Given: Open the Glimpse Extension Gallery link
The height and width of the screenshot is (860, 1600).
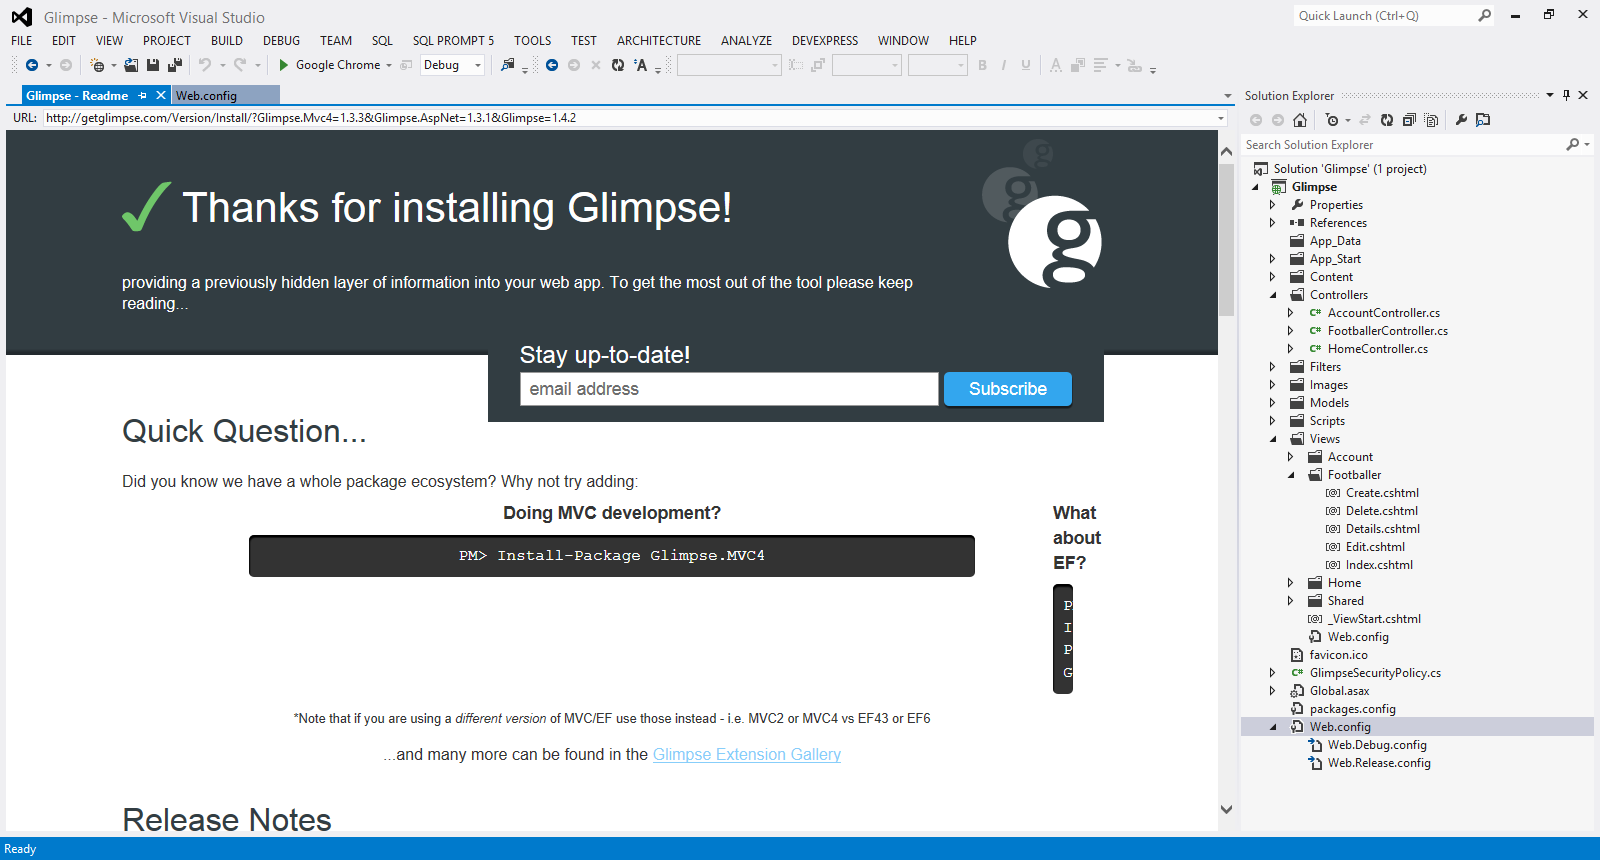Looking at the screenshot, I should pyautogui.click(x=747, y=755).
